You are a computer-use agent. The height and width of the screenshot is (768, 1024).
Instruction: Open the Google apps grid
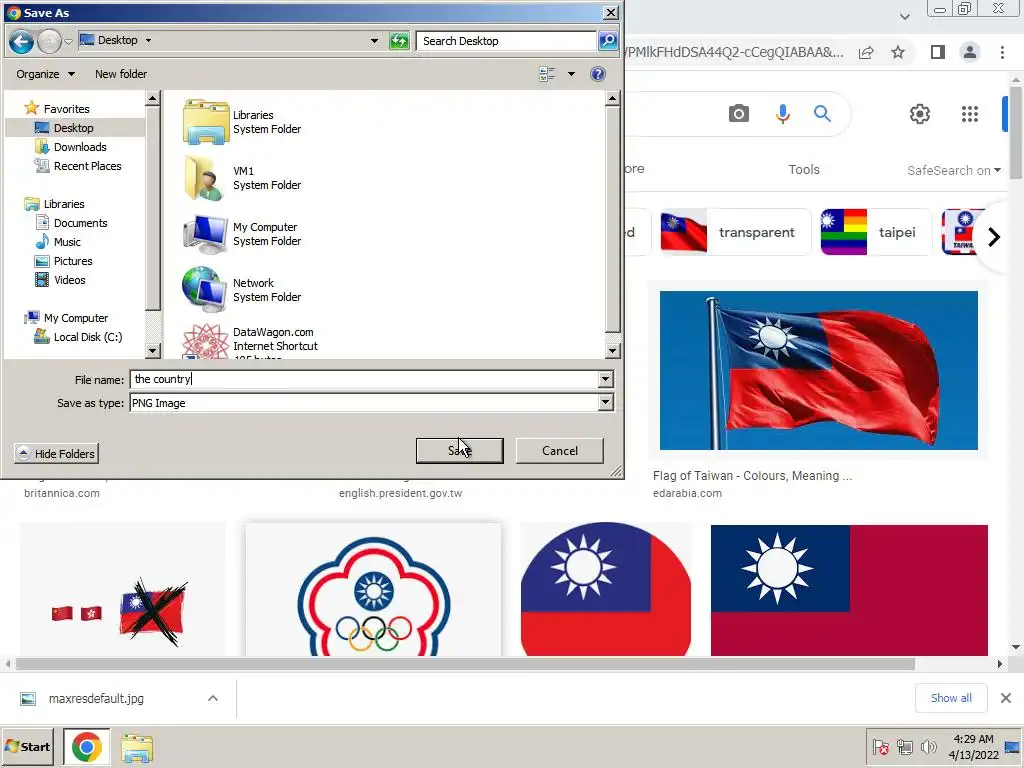pos(970,114)
